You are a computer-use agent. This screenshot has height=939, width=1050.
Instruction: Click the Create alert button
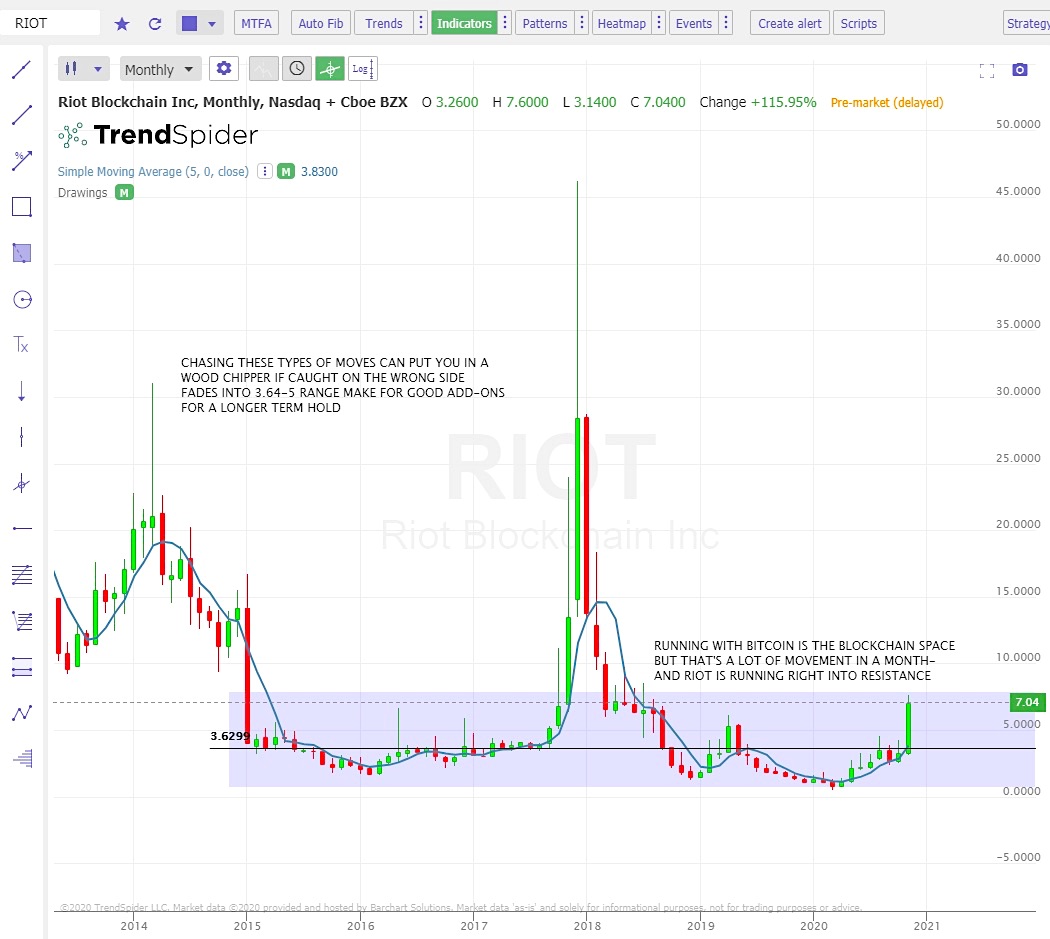pyautogui.click(x=790, y=23)
